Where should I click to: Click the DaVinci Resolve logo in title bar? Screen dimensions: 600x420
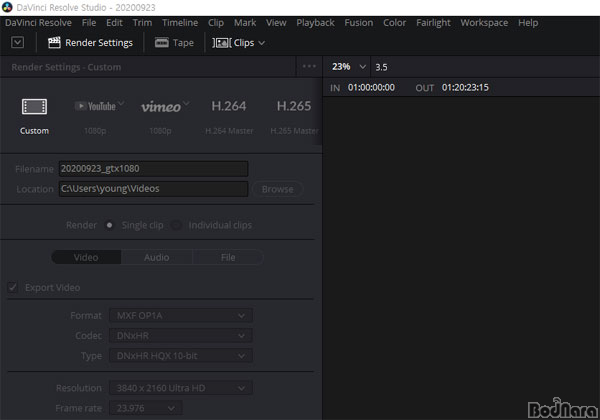click(7, 7)
